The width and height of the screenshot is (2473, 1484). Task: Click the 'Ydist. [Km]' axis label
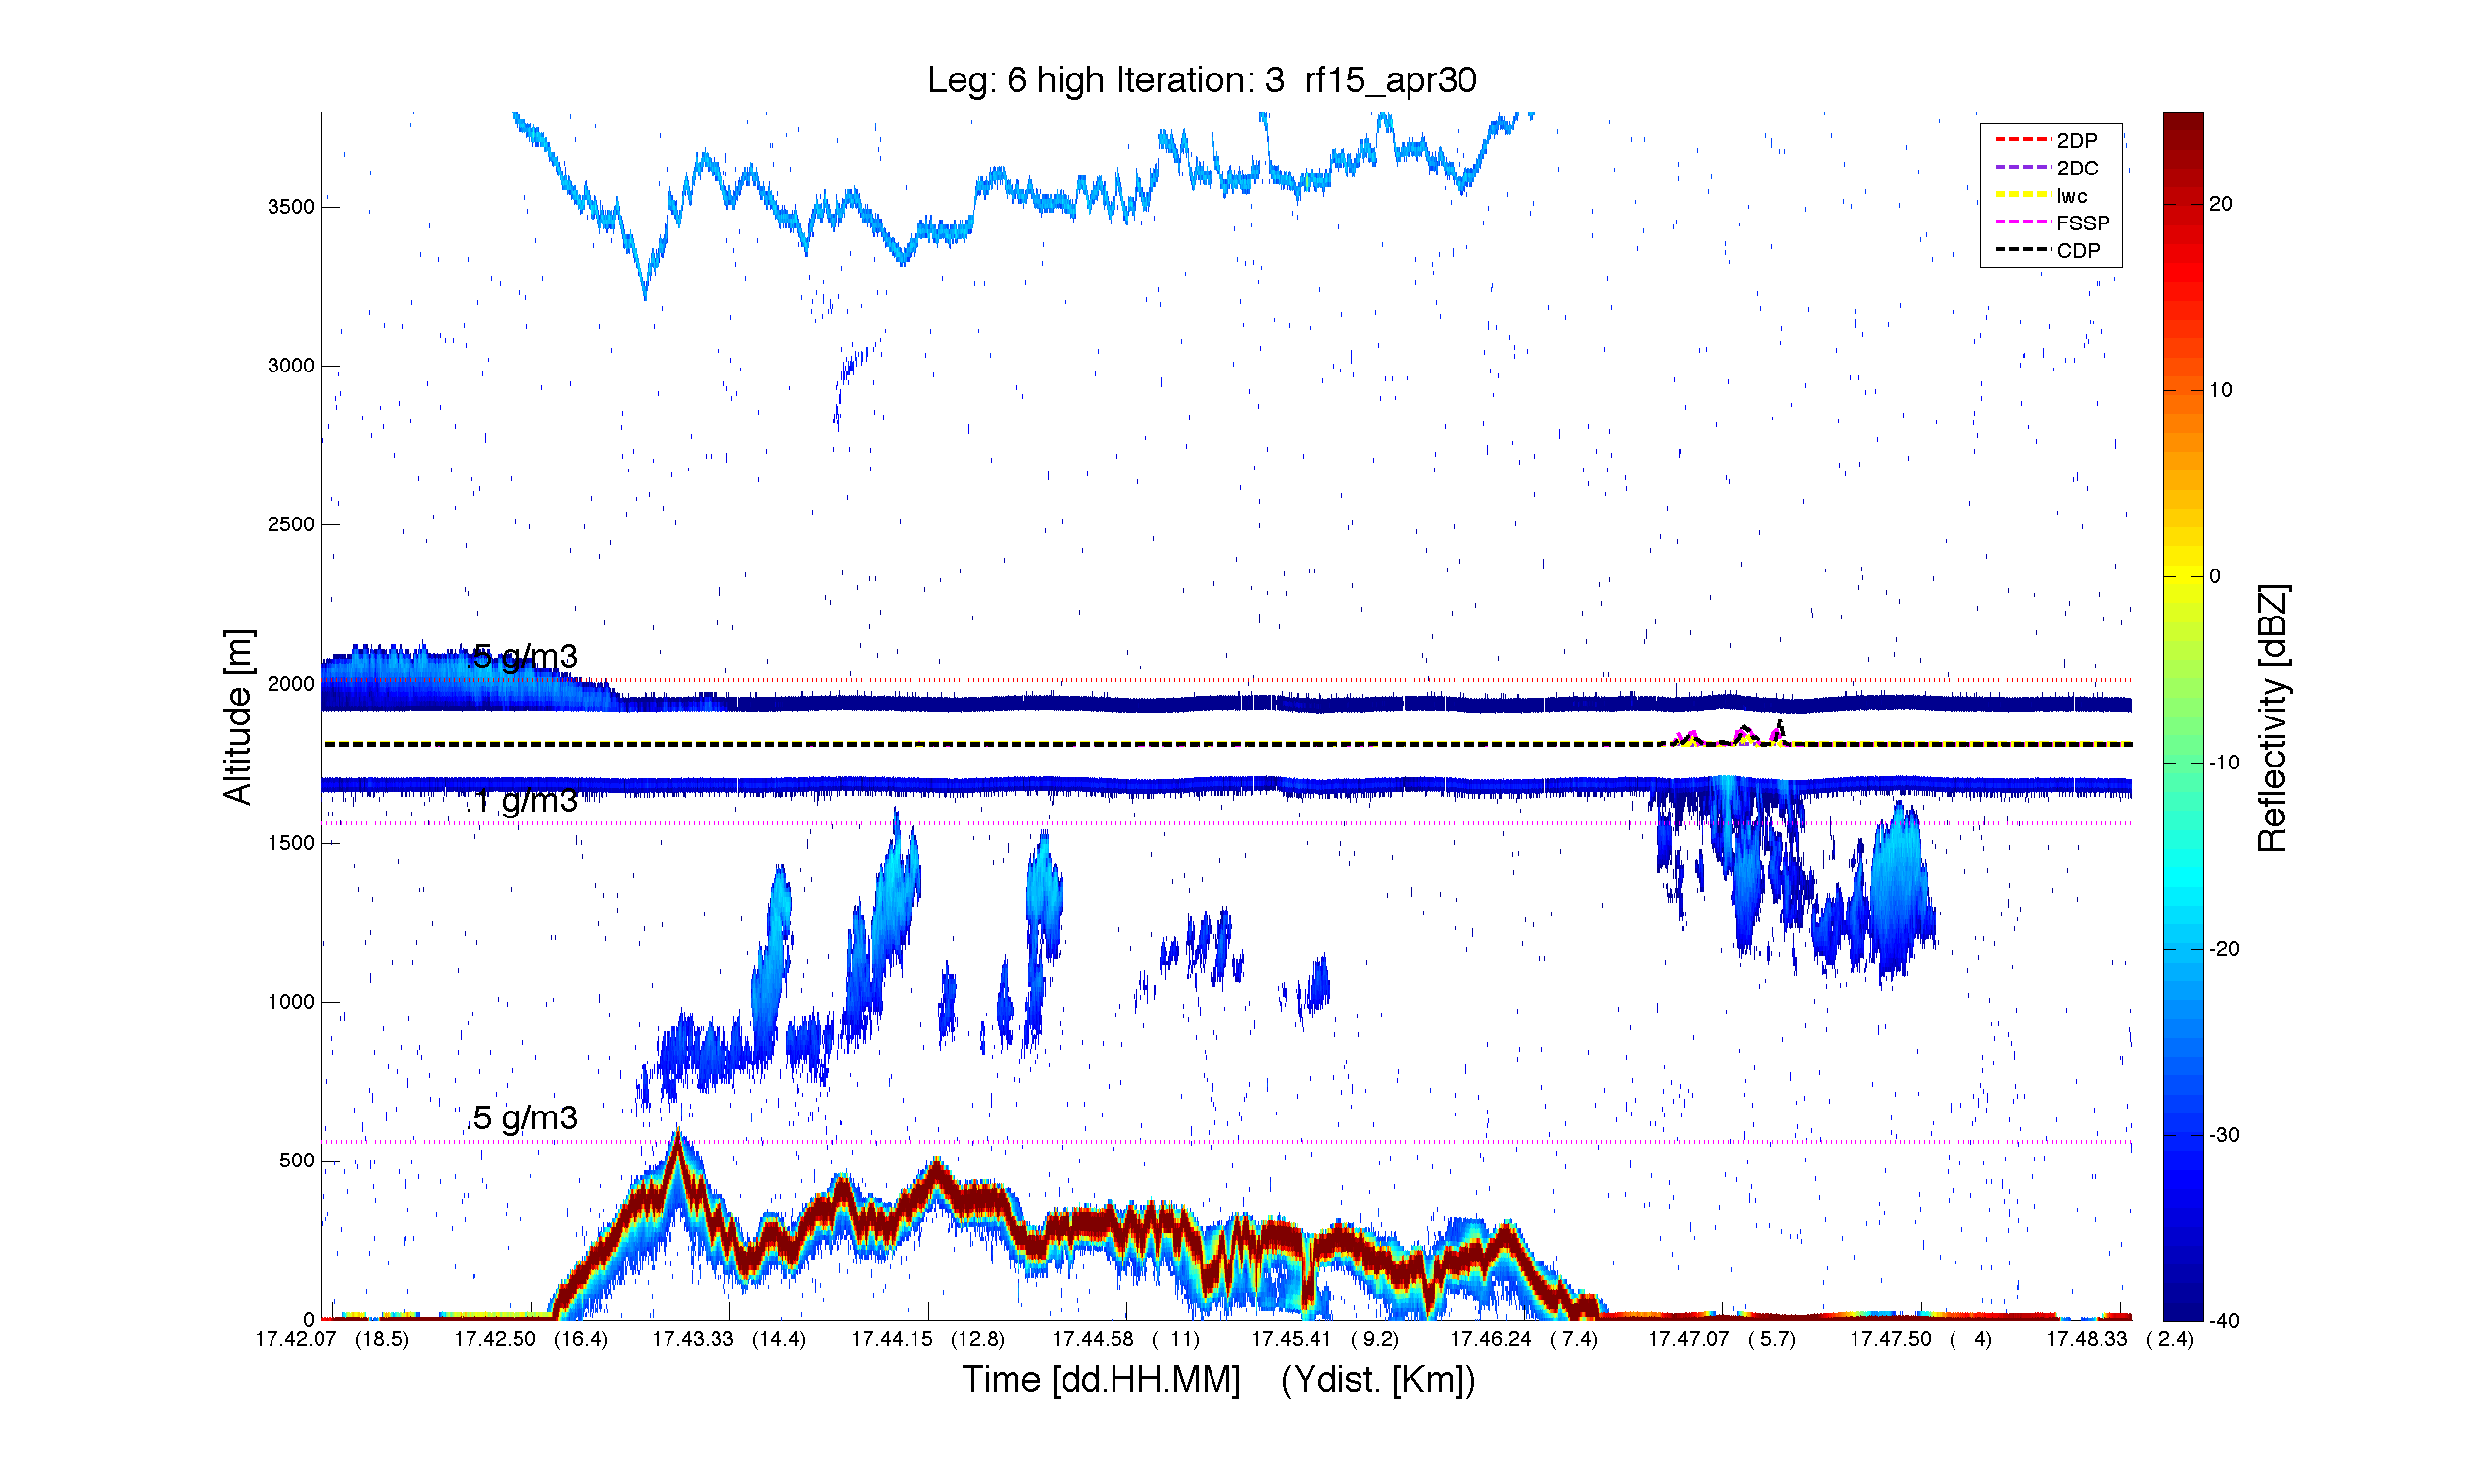(x=1378, y=1379)
